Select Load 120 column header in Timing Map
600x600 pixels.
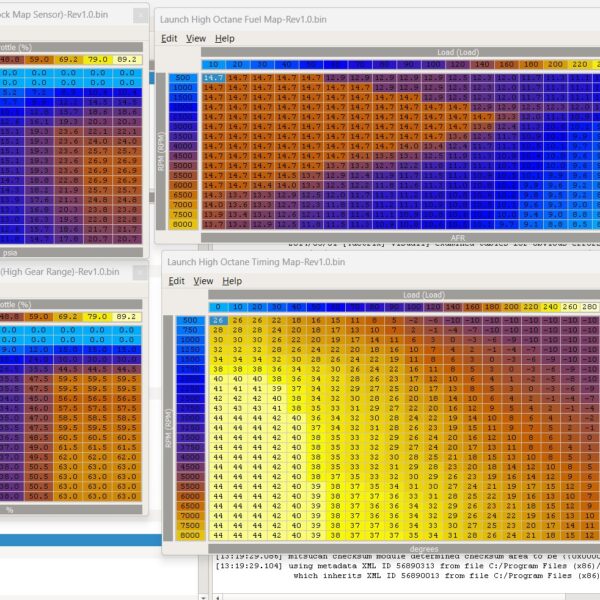click(434, 307)
